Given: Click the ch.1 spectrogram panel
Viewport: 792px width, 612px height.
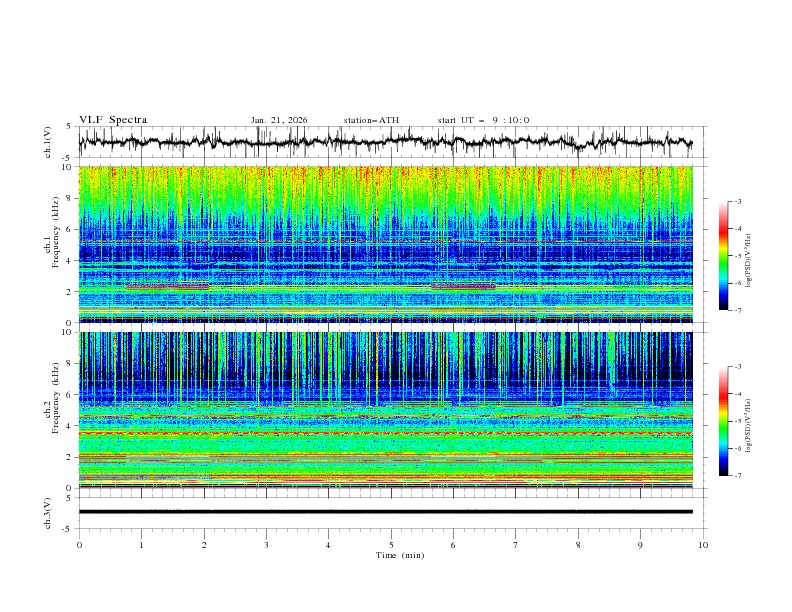Looking at the screenshot, I should point(386,244).
